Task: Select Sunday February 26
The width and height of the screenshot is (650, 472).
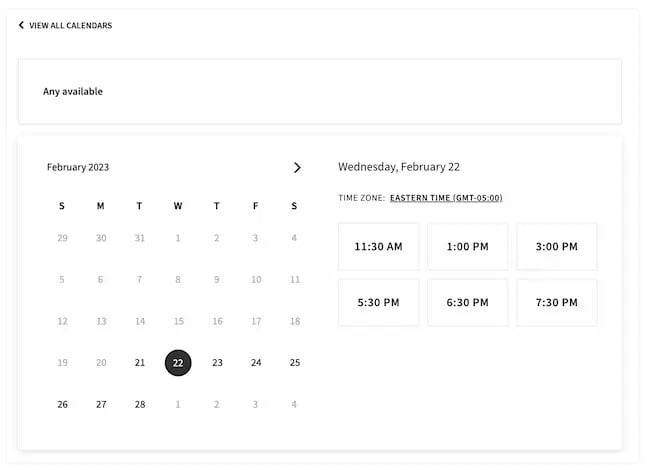Action: point(62,405)
